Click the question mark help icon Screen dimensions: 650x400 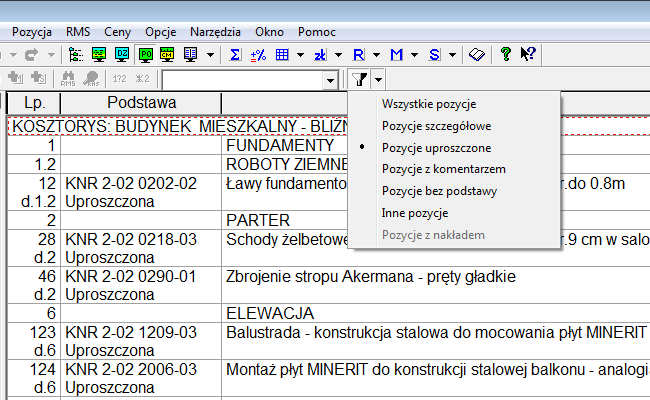point(506,53)
